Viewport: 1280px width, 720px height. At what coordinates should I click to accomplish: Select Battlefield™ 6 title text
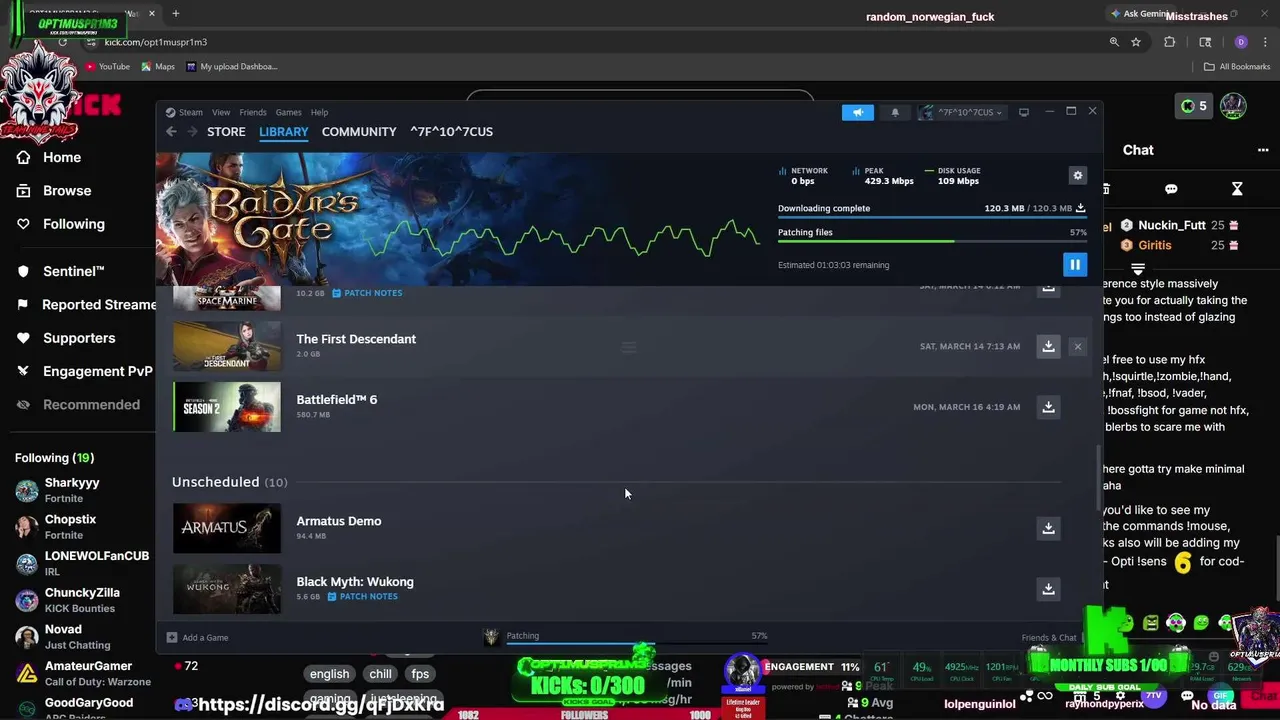[337, 400]
